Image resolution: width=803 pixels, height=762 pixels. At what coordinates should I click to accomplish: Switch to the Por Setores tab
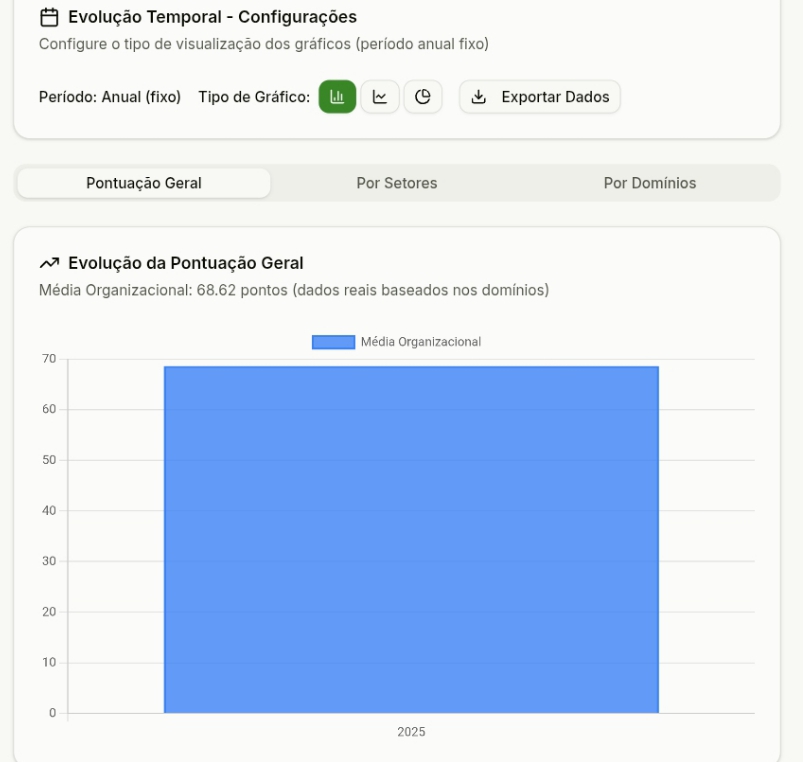397,183
